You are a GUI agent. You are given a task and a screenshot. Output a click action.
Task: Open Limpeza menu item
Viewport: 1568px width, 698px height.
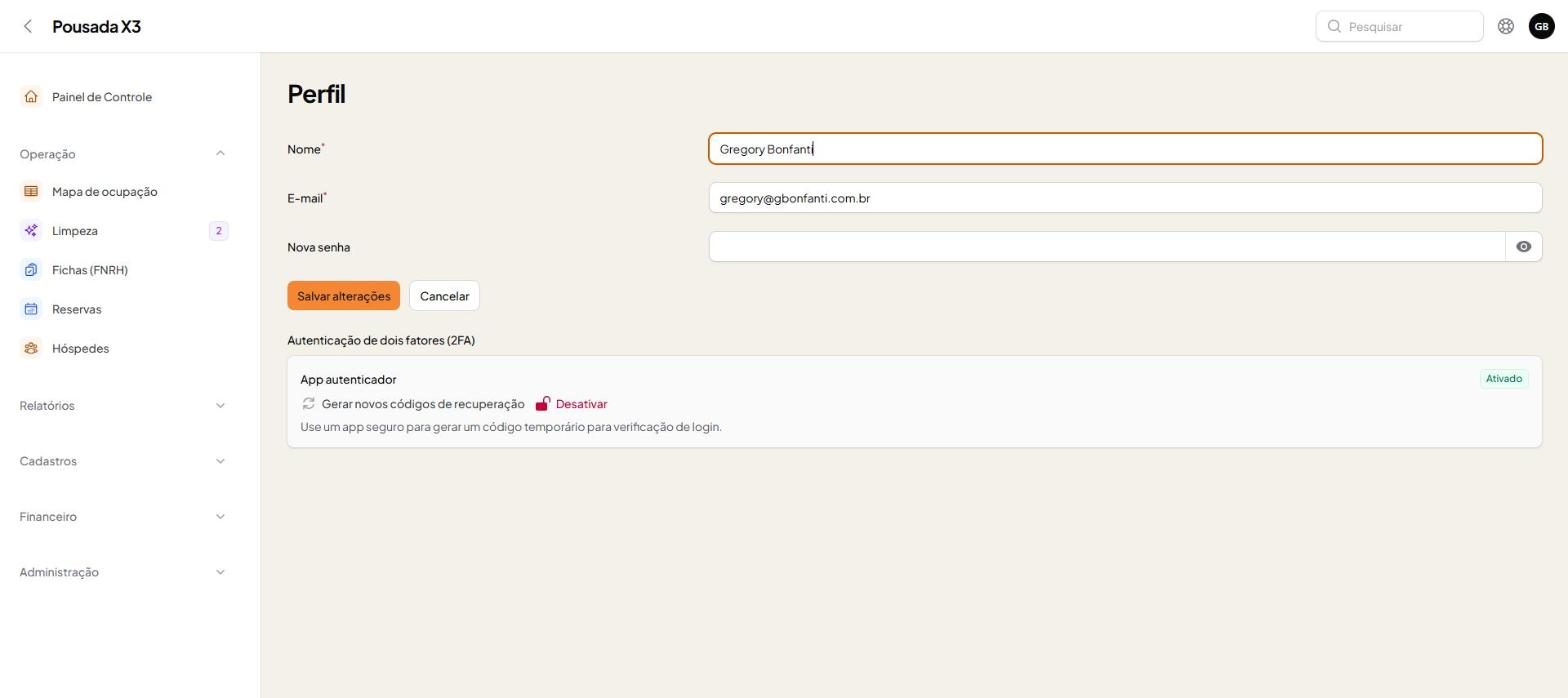123,231
